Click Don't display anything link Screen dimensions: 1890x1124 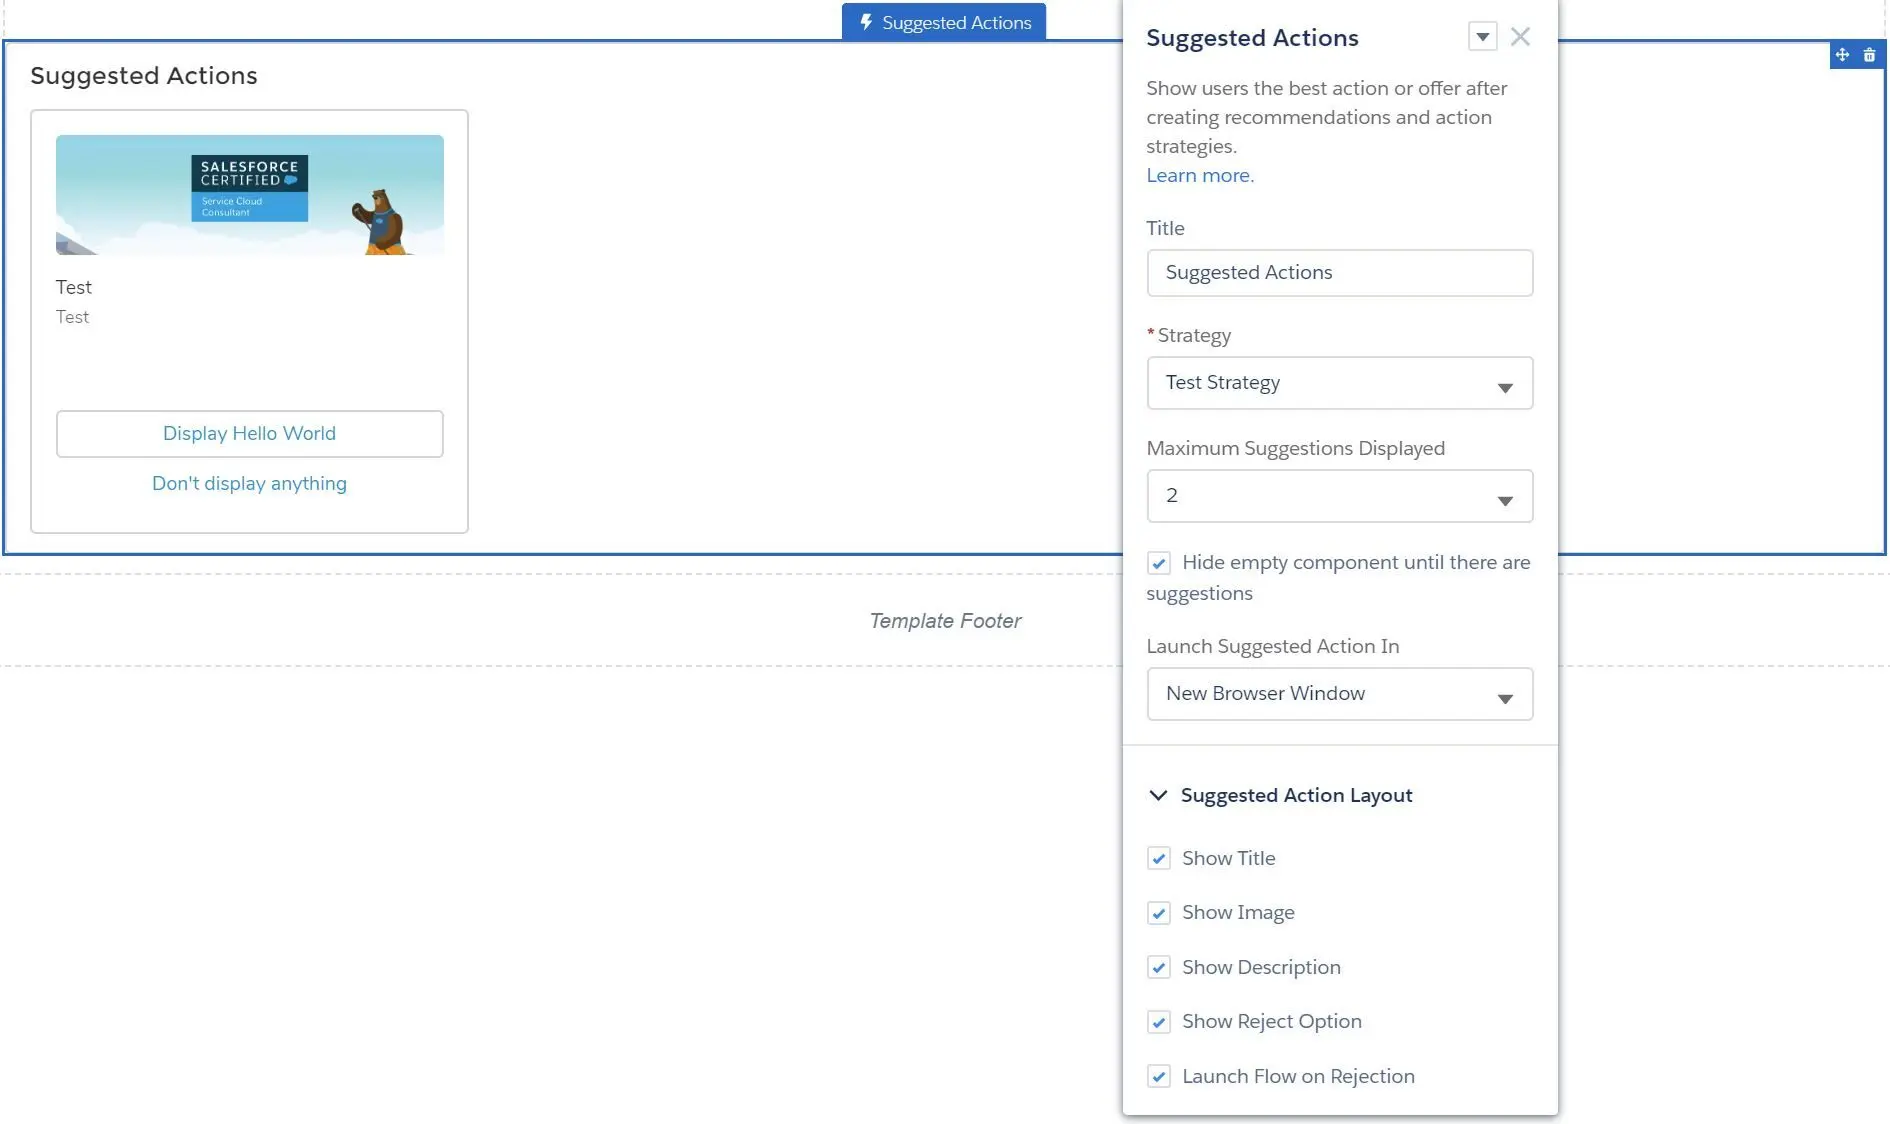pyautogui.click(x=249, y=484)
